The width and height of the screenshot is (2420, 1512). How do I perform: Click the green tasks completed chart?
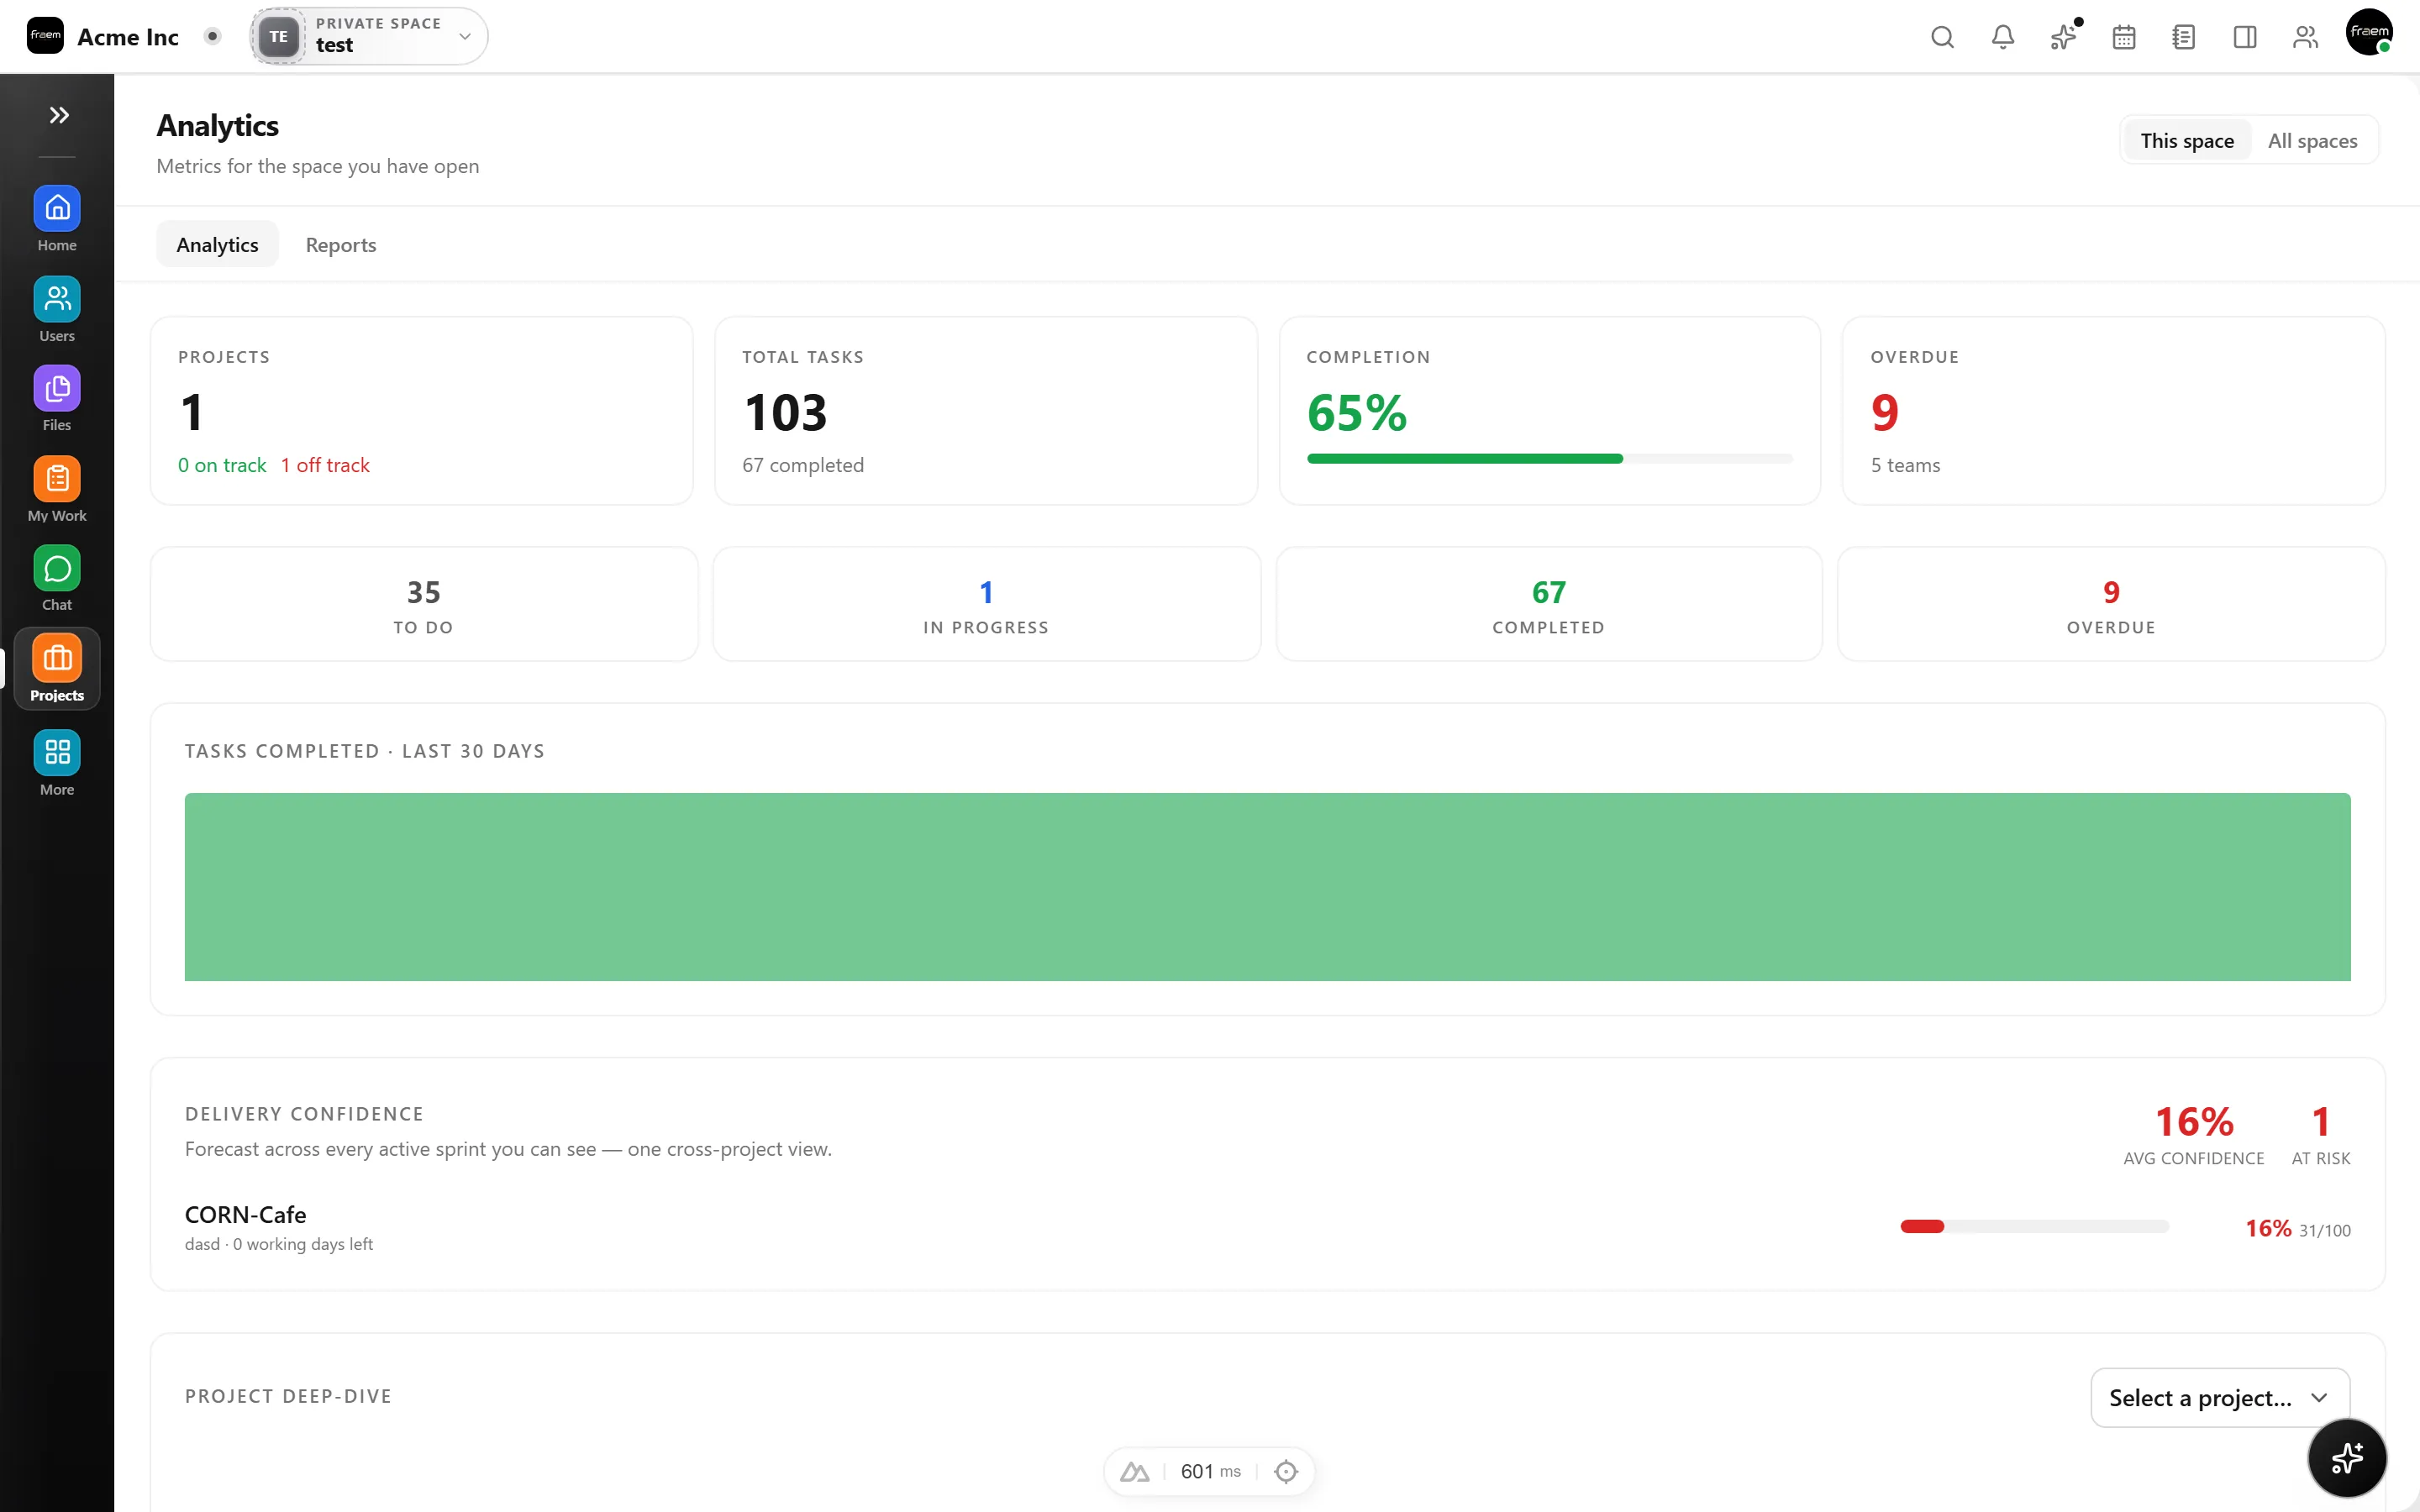[x=1267, y=887]
